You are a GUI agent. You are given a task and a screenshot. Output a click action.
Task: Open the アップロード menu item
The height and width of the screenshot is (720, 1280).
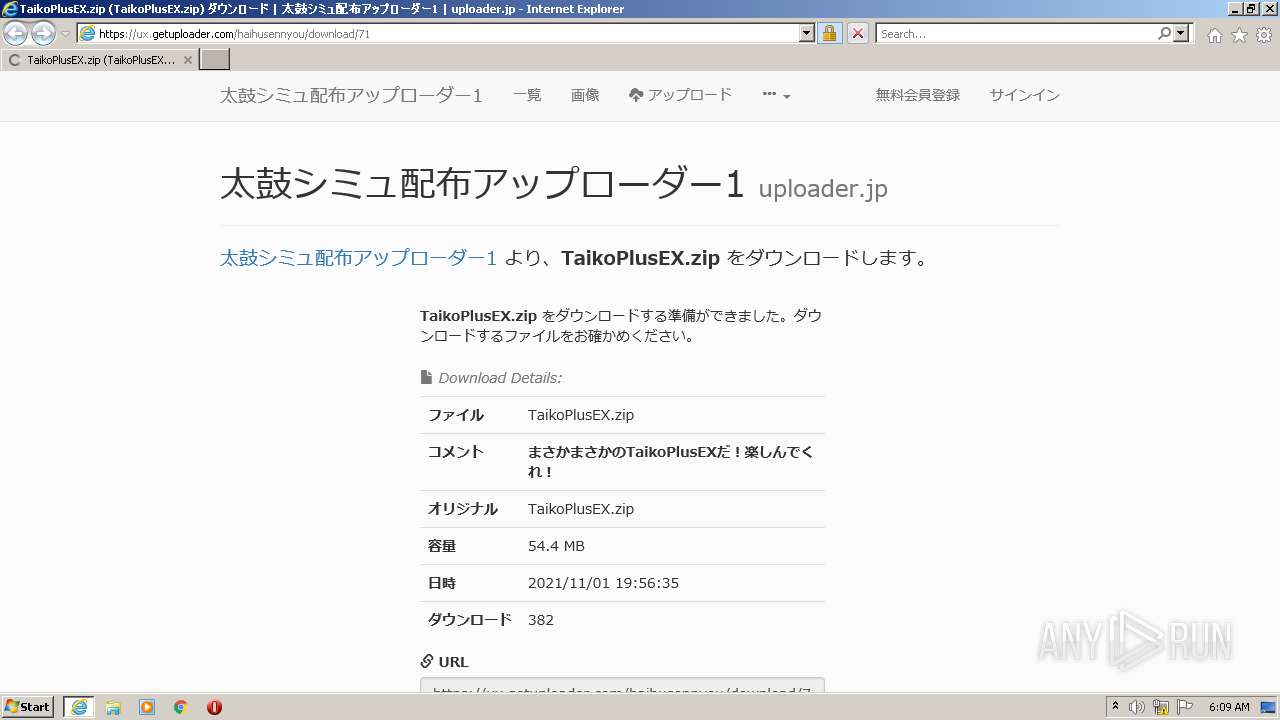(680, 95)
